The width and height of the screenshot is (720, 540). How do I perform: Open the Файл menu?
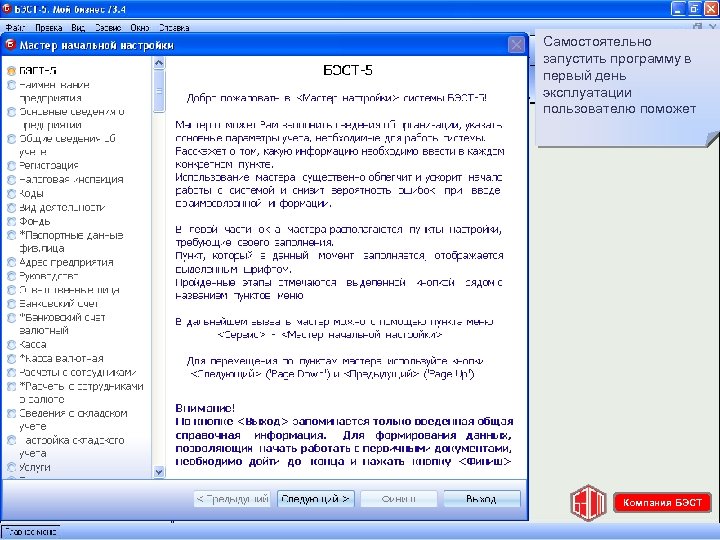(16, 28)
